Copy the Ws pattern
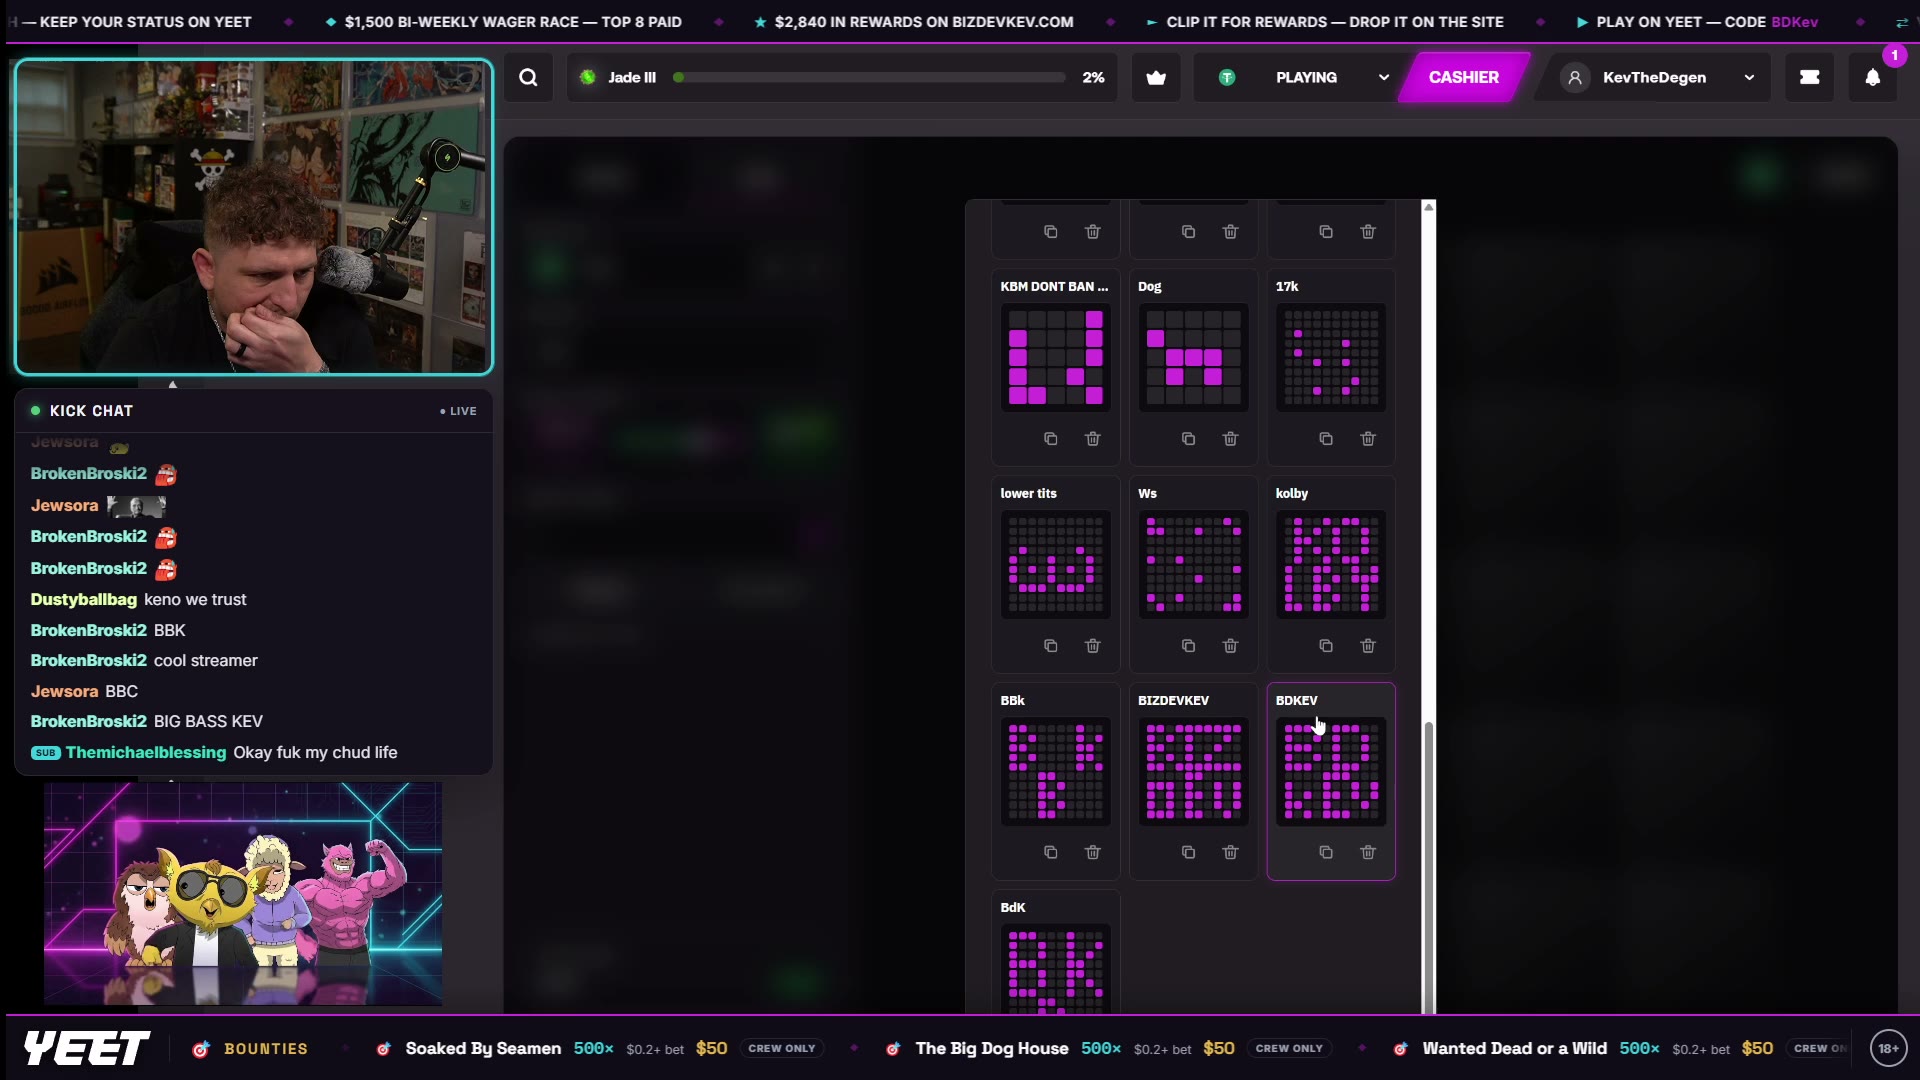The height and width of the screenshot is (1080, 1920). (x=1188, y=646)
